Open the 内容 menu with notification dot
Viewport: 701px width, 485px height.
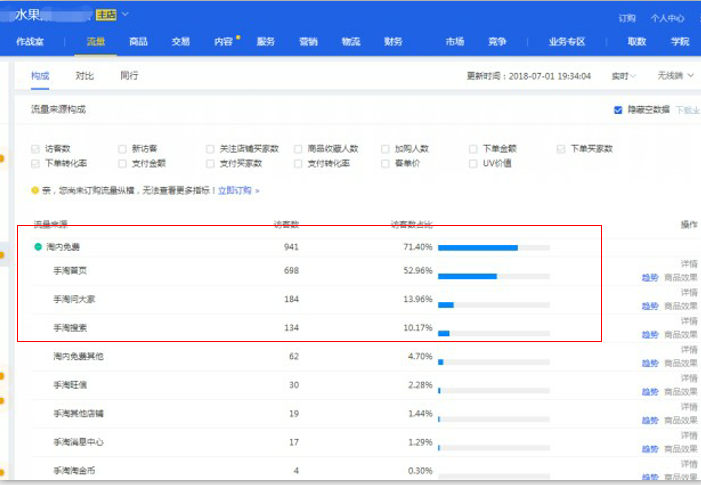pyautogui.click(x=223, y=42)
